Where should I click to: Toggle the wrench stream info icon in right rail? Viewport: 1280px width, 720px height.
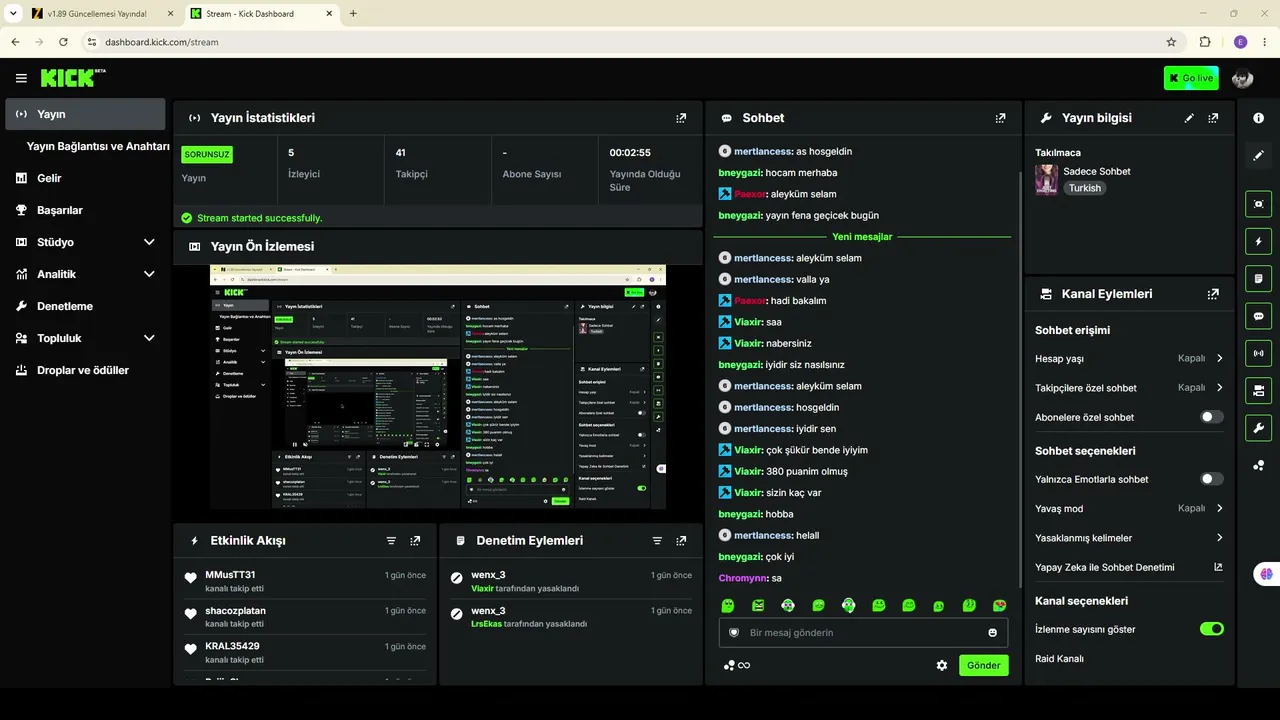coord(1258,428)
